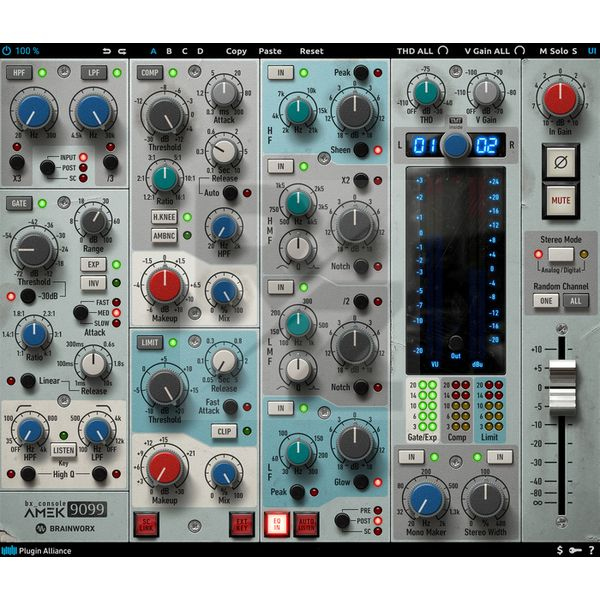600x600 pixels.
Task: Click the red In Gain knob
Action: pos(560,99)
